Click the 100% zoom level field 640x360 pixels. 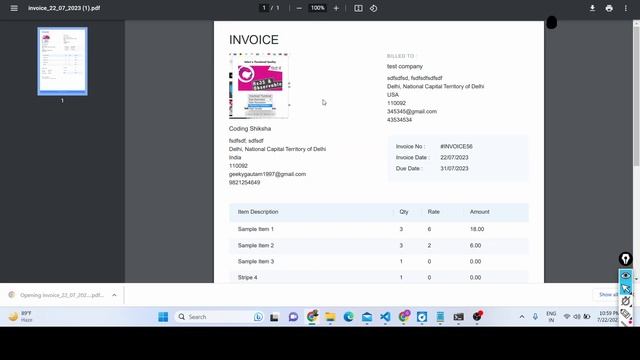tap(318, 8)
